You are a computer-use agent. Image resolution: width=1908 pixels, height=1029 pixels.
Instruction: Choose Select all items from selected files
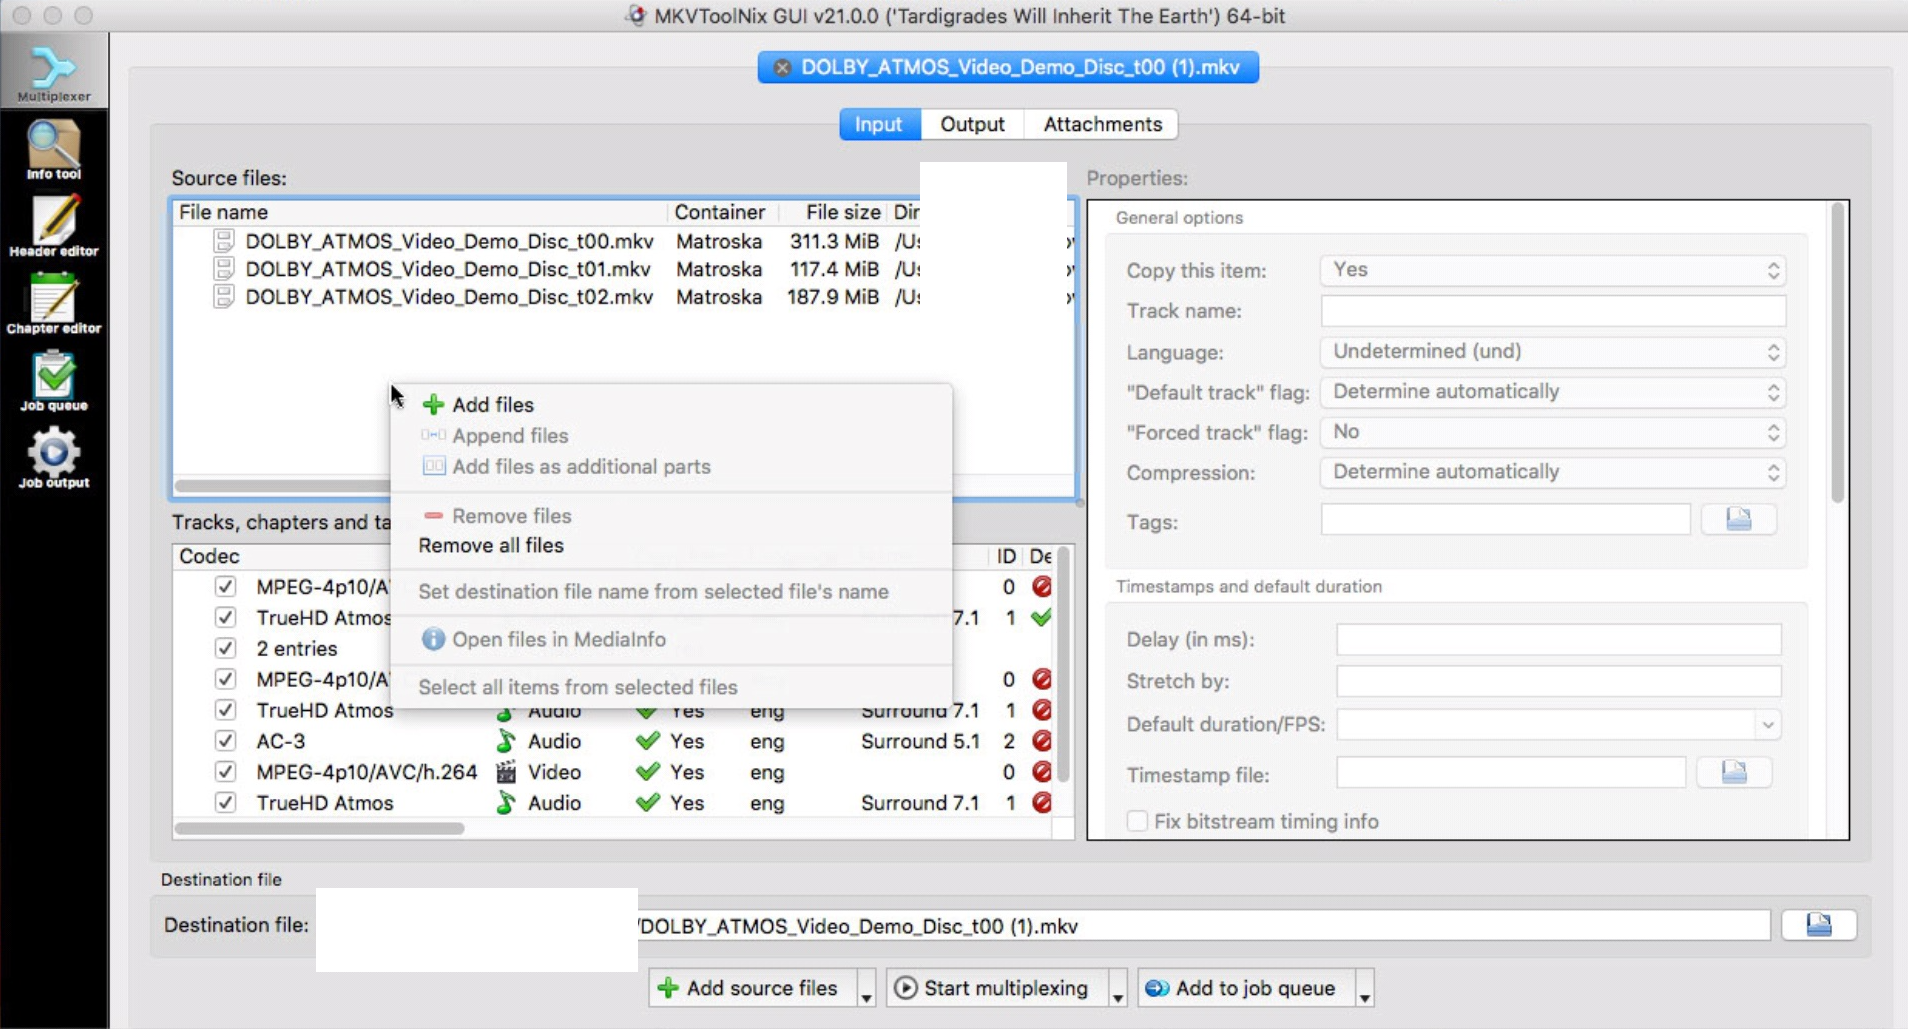tap(671, 687)
